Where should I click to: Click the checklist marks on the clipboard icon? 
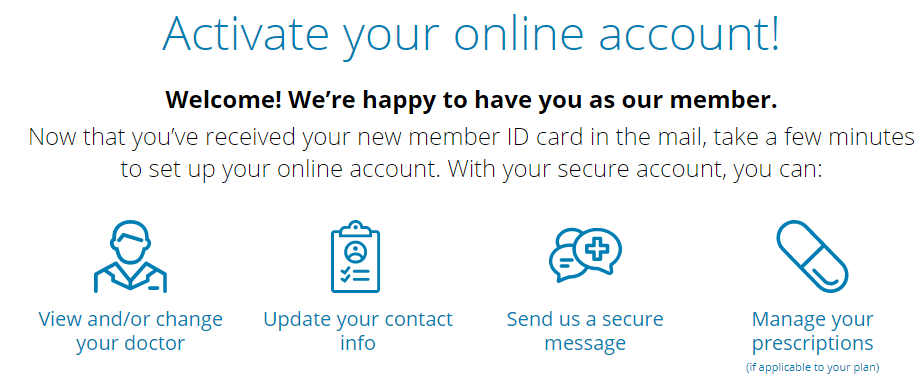pyautogui.click(x=356, y=275)
